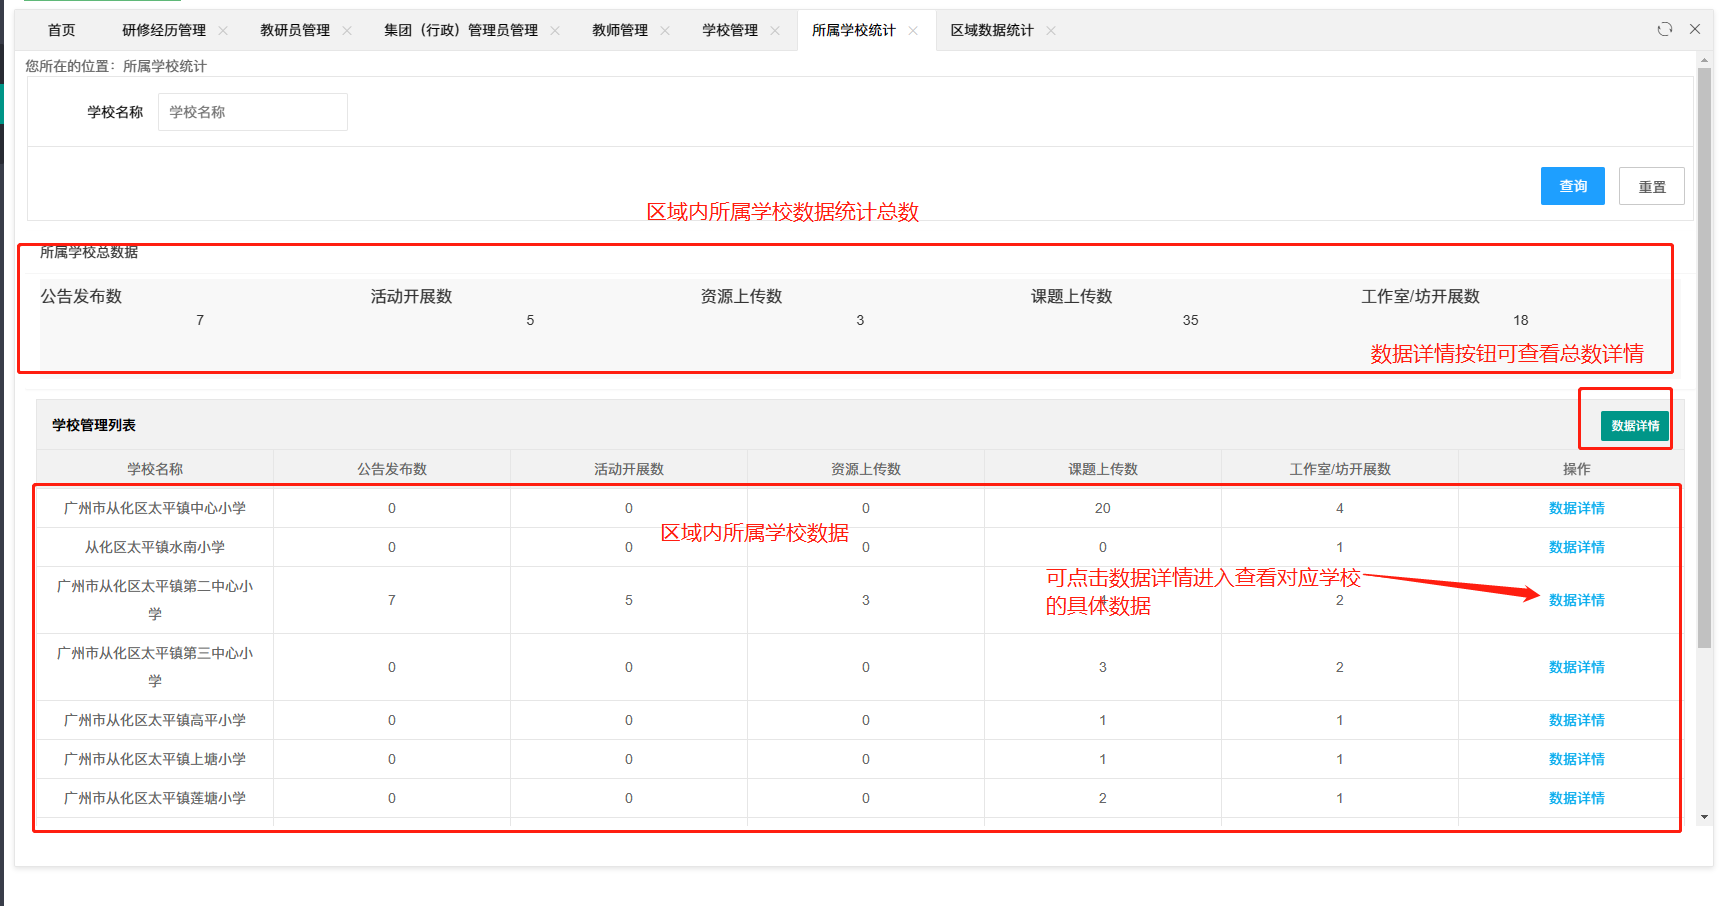Screen dimensions: 1722x906
Task: Switch to 集团（行政）管理员管理 tab
Action: pyautogui.click(x=461, y=31)
